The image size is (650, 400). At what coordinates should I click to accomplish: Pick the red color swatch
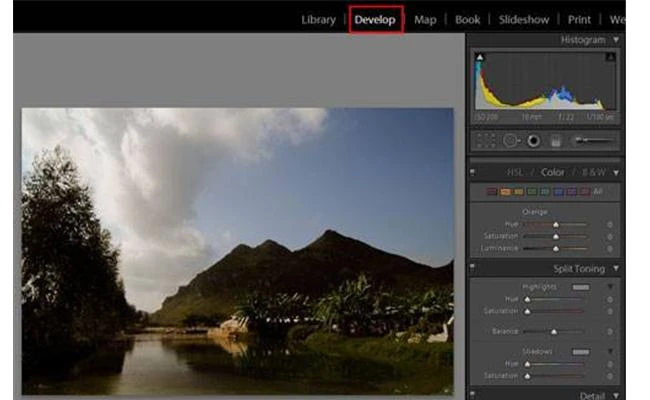(492, 192)
